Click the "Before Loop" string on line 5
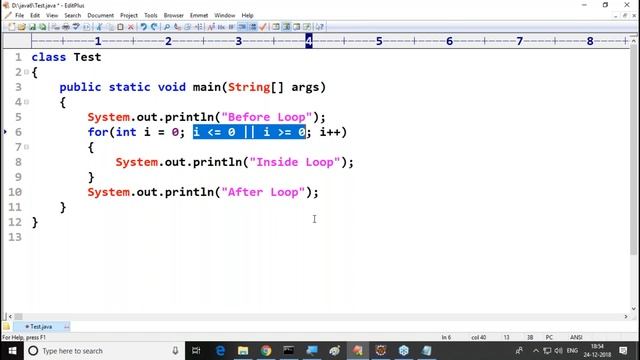The image size is (640, 360). [x=267, y=117]
